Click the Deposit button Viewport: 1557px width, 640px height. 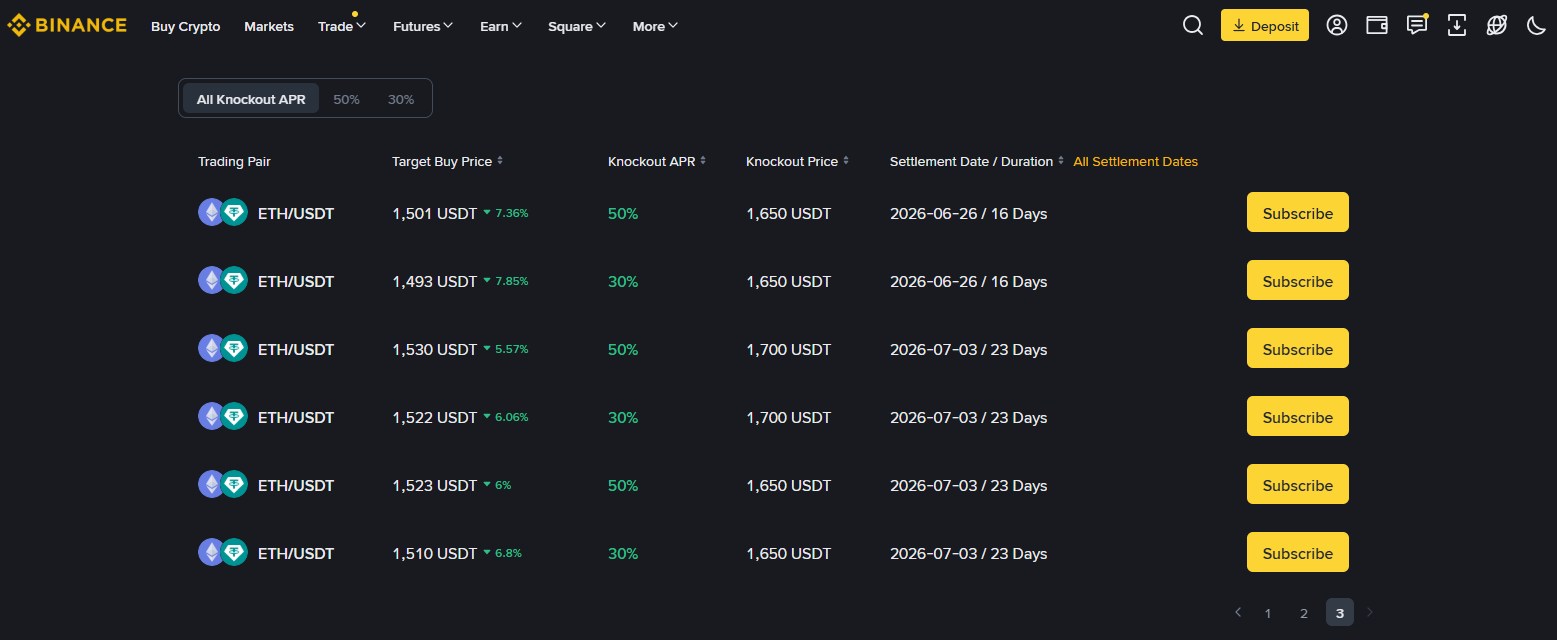[1265, 26]
